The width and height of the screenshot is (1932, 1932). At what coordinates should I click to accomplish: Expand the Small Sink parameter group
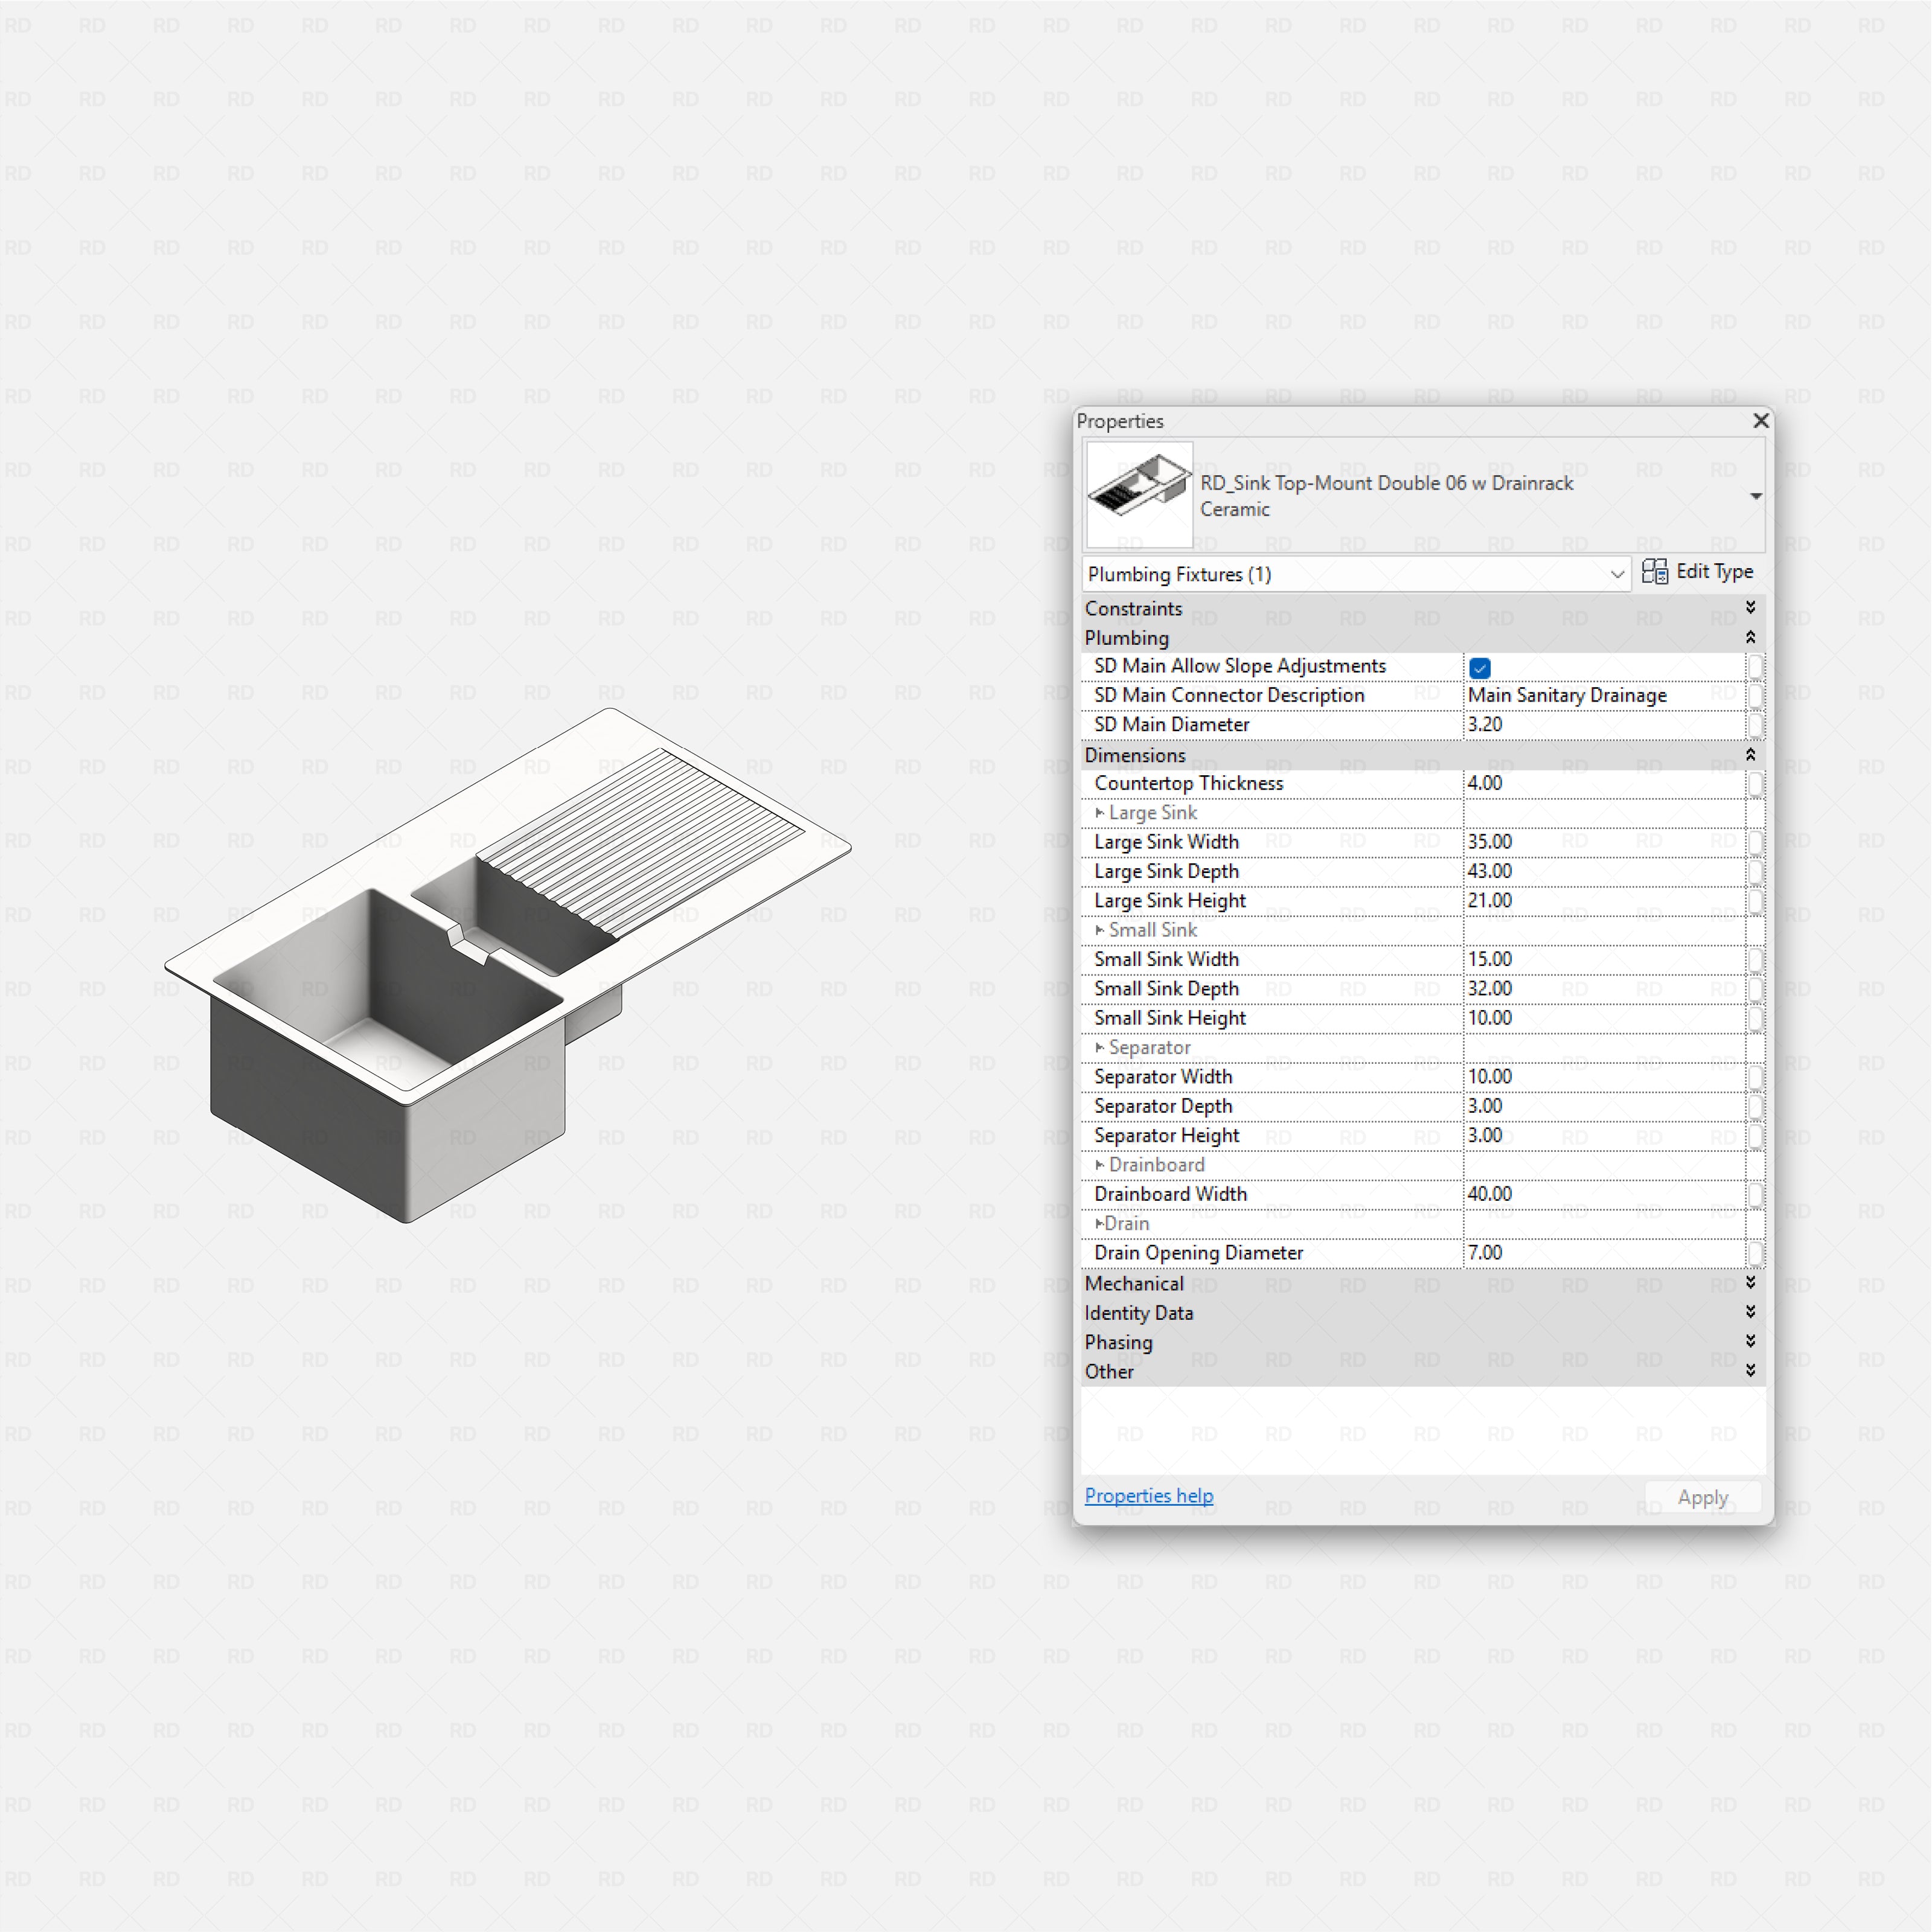1099,930
